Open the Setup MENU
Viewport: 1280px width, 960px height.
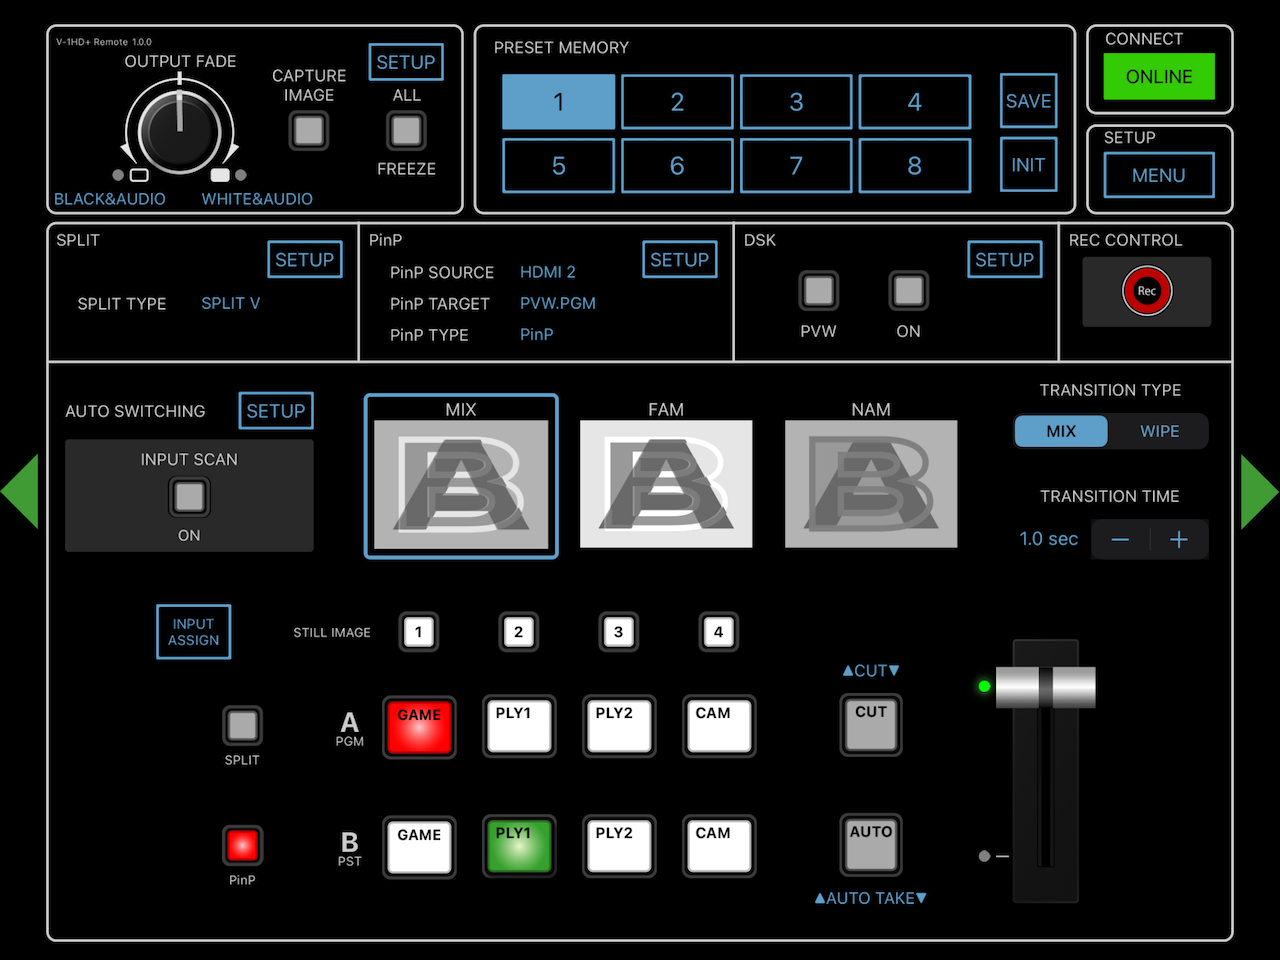pyautogui.click(x=1159, y=175)
